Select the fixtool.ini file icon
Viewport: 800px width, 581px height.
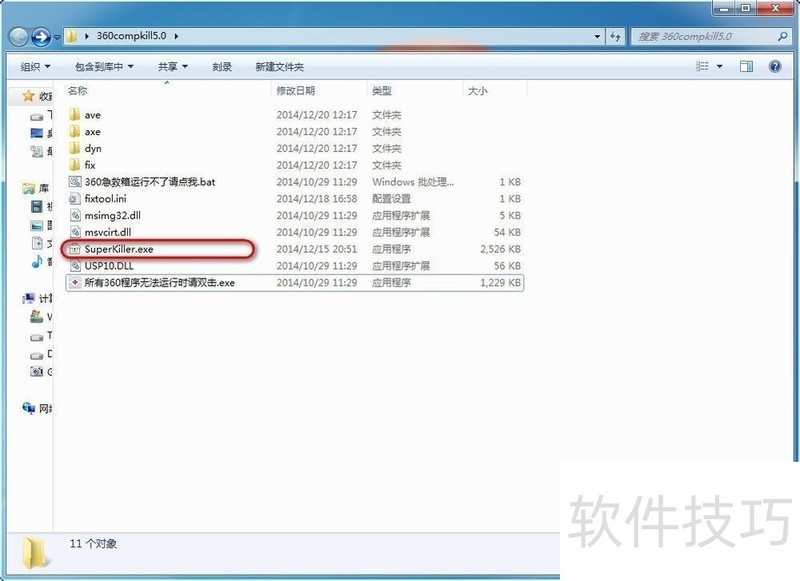click(75, 198)
